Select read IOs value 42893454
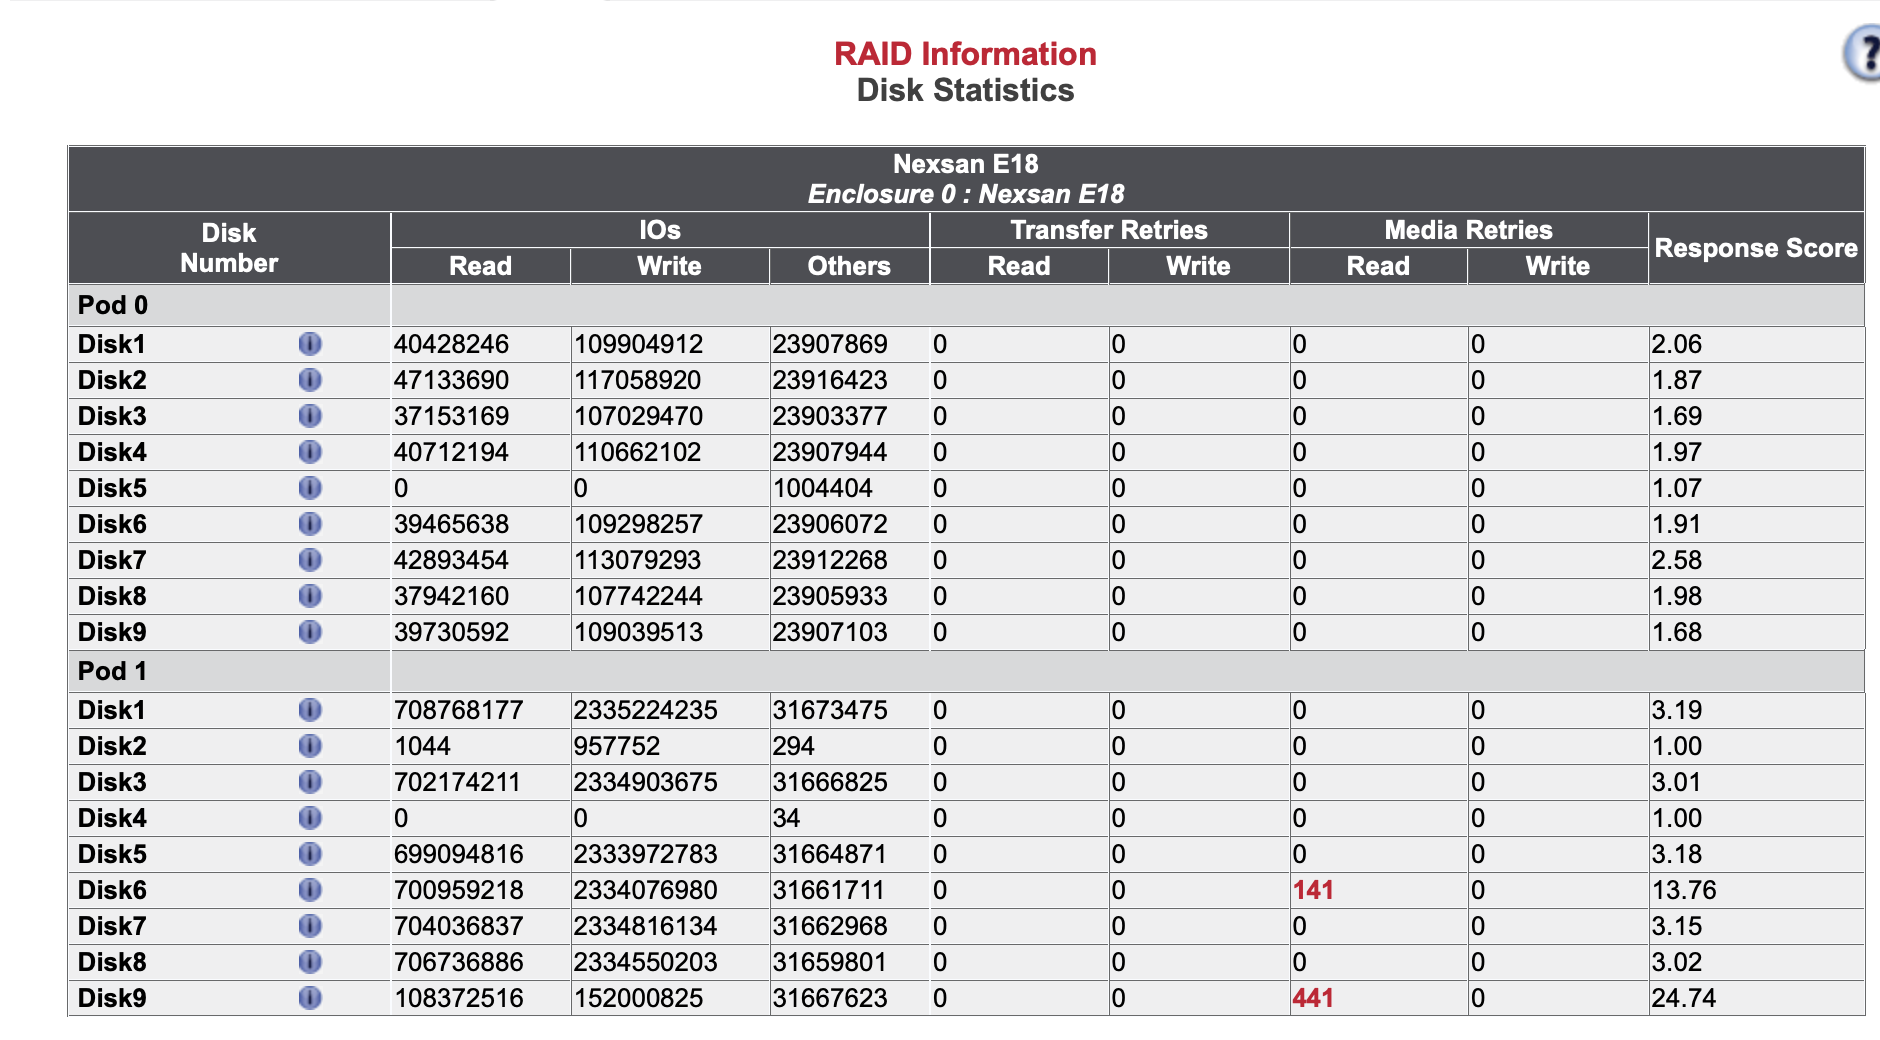This screenshot has width=1880, height=1040. pyautogui.click(x=451, y=560)
